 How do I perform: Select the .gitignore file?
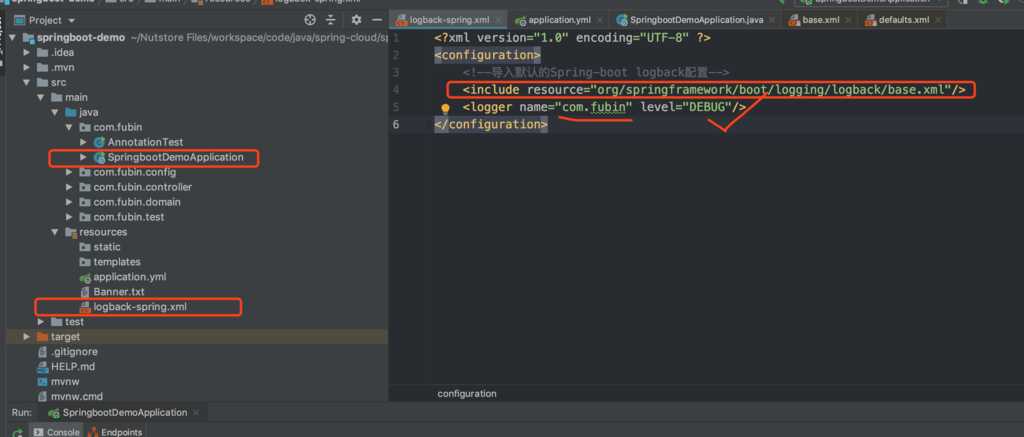tap(74, 351)
